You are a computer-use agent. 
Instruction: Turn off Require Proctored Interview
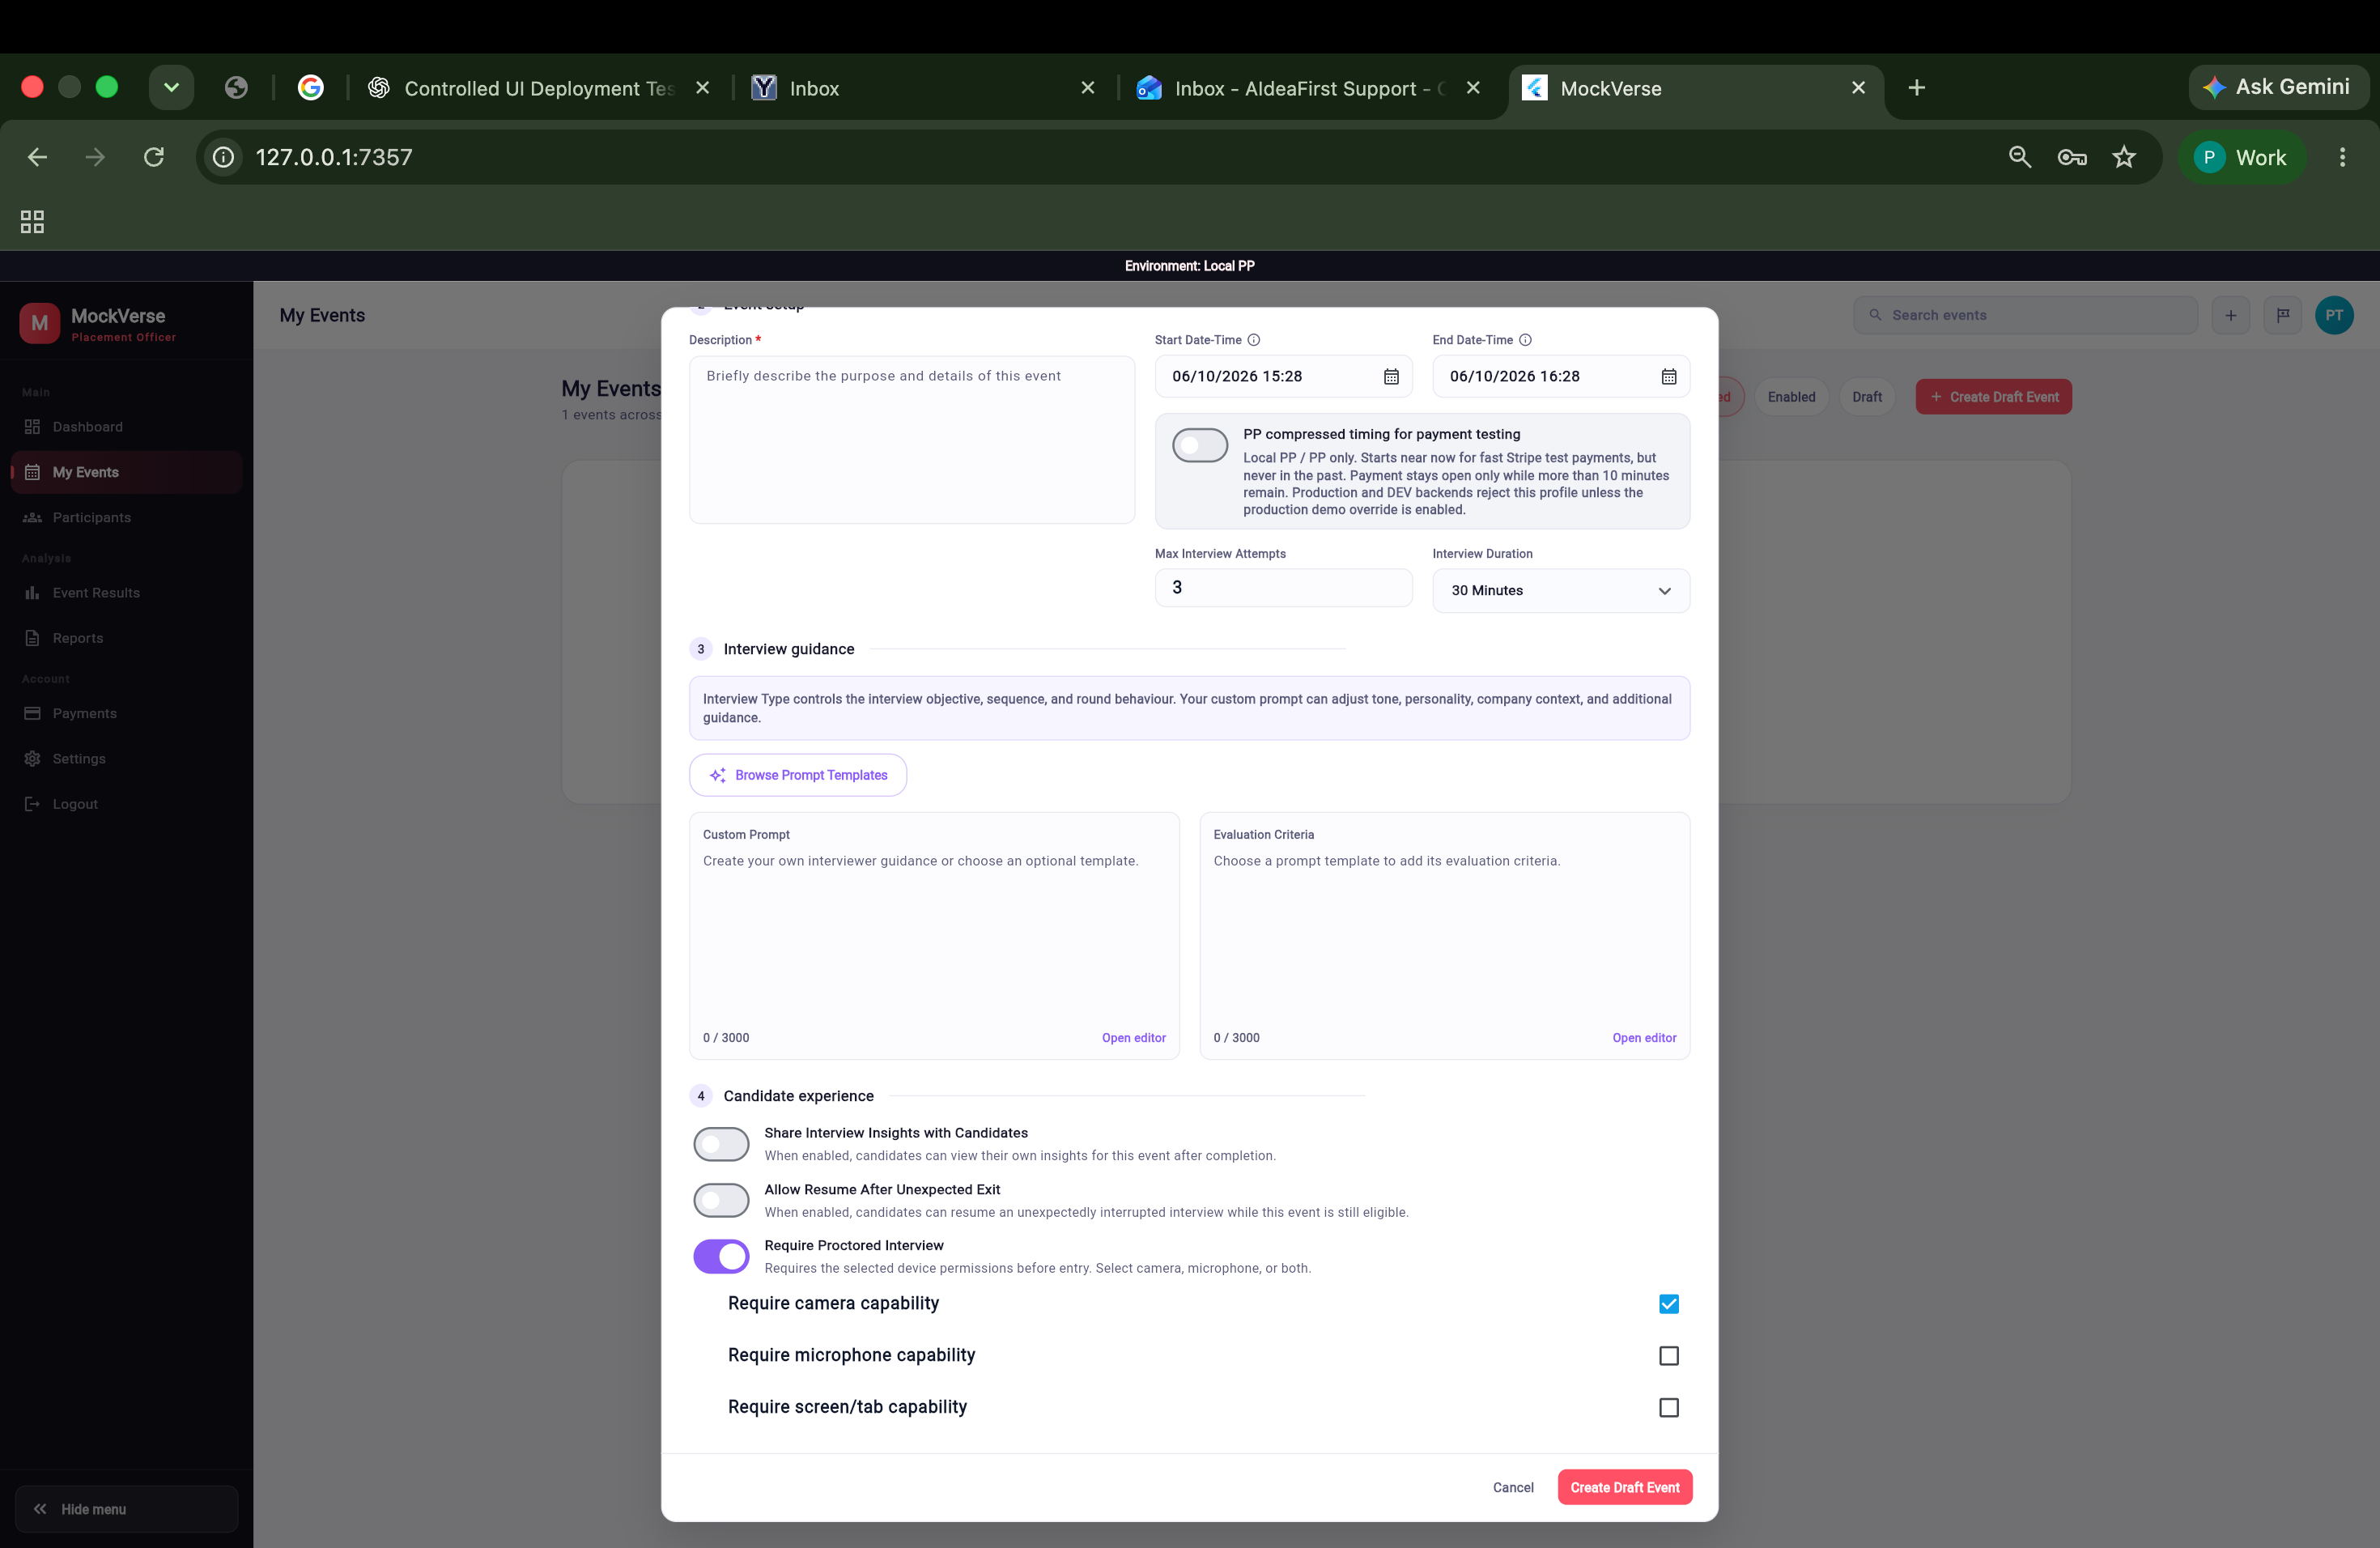point(721,1257)
